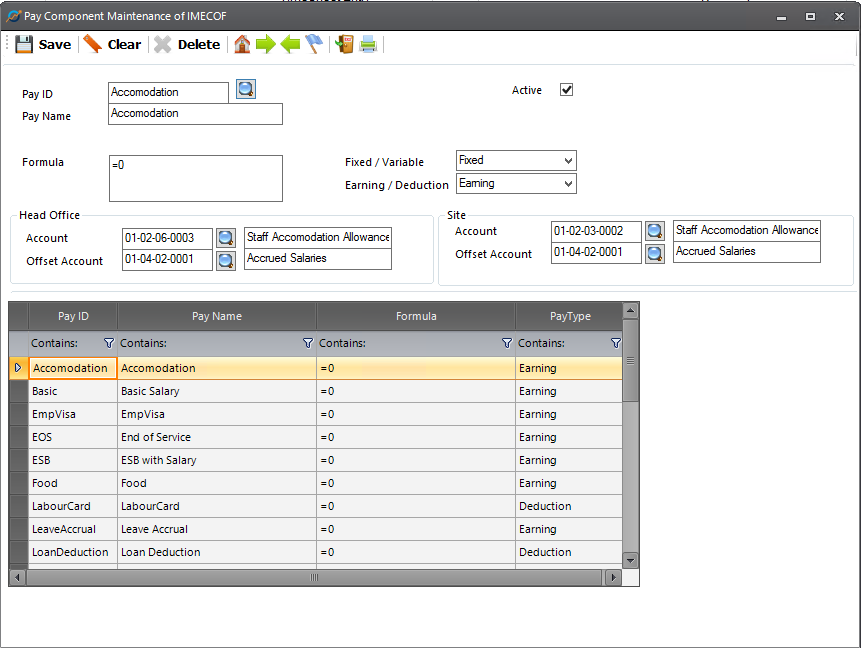Click the printer icon
This screenshot has height=648, width=861.
pos(369,44)
